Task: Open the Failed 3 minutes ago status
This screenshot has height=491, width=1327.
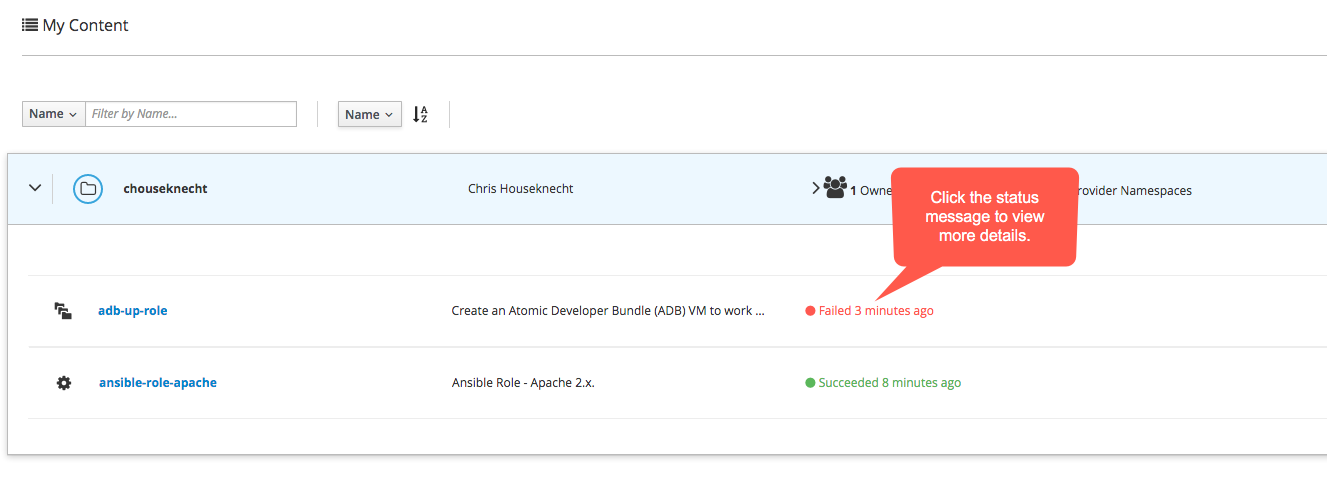Action: pos(869,311)
